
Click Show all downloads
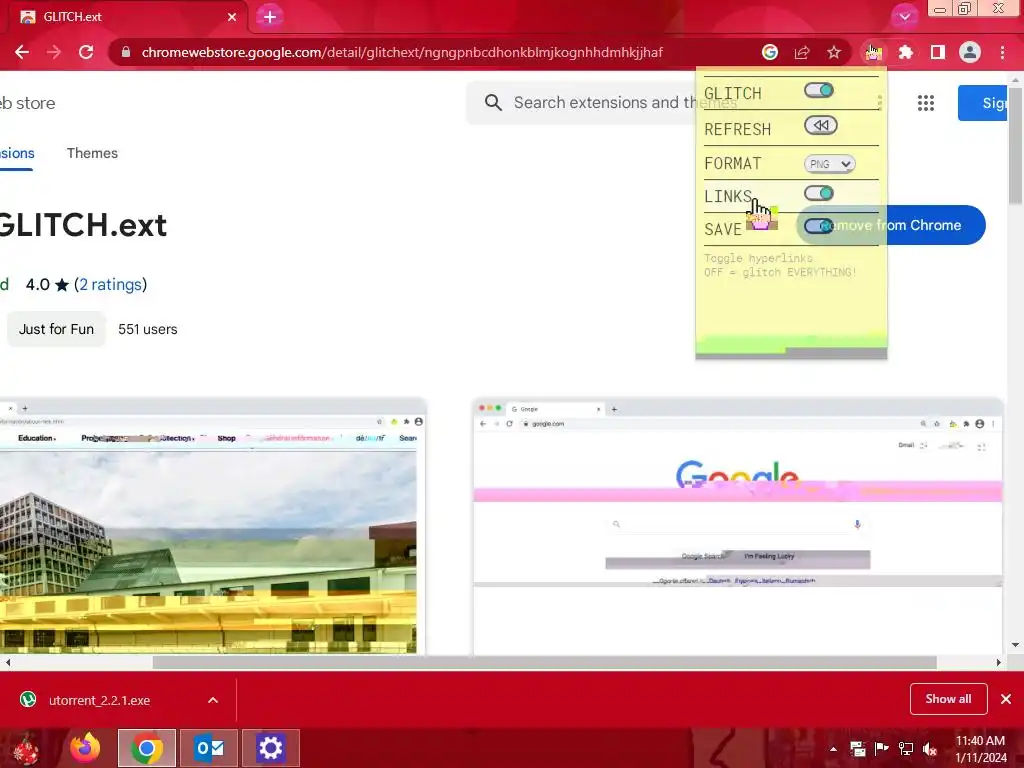point(948,699)
